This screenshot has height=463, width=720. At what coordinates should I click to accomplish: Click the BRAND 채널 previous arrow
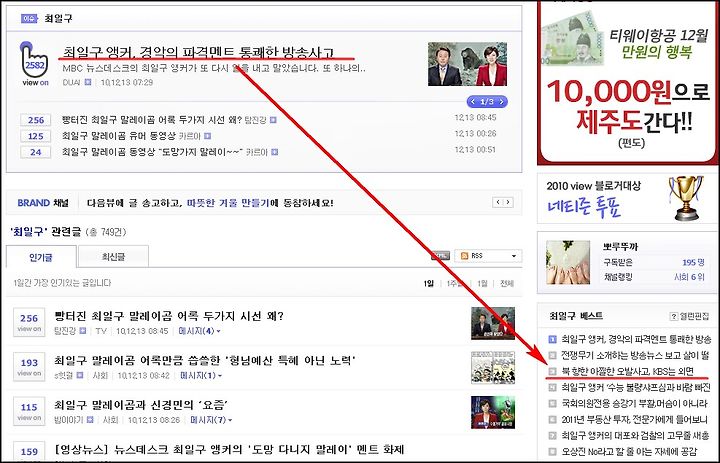(498, 202)
